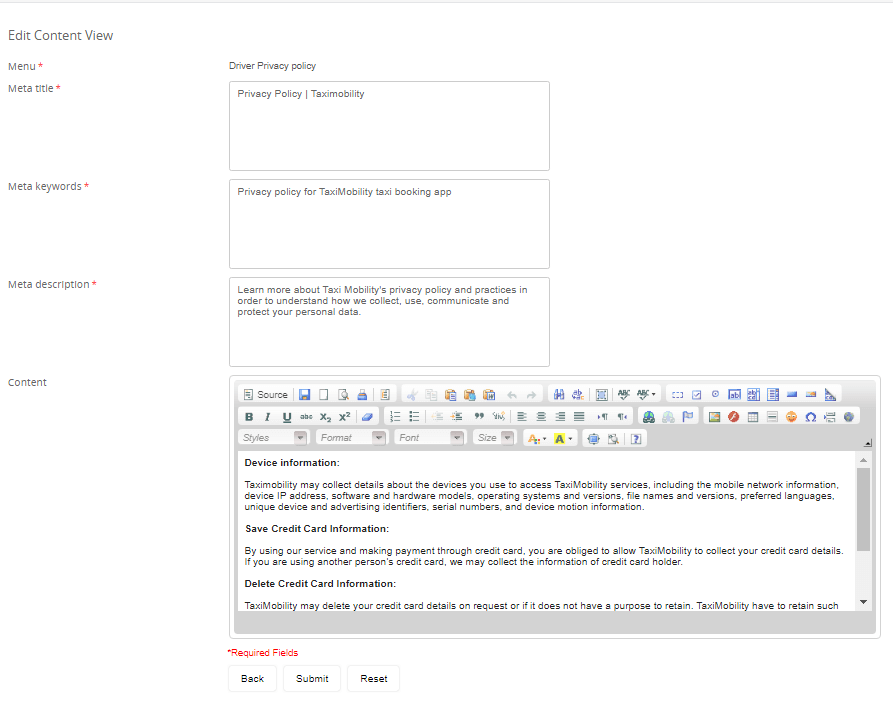Viewport: 893px width, 706px height.
Task: Click the Cut scissors icon
Action: pos(412,395)
